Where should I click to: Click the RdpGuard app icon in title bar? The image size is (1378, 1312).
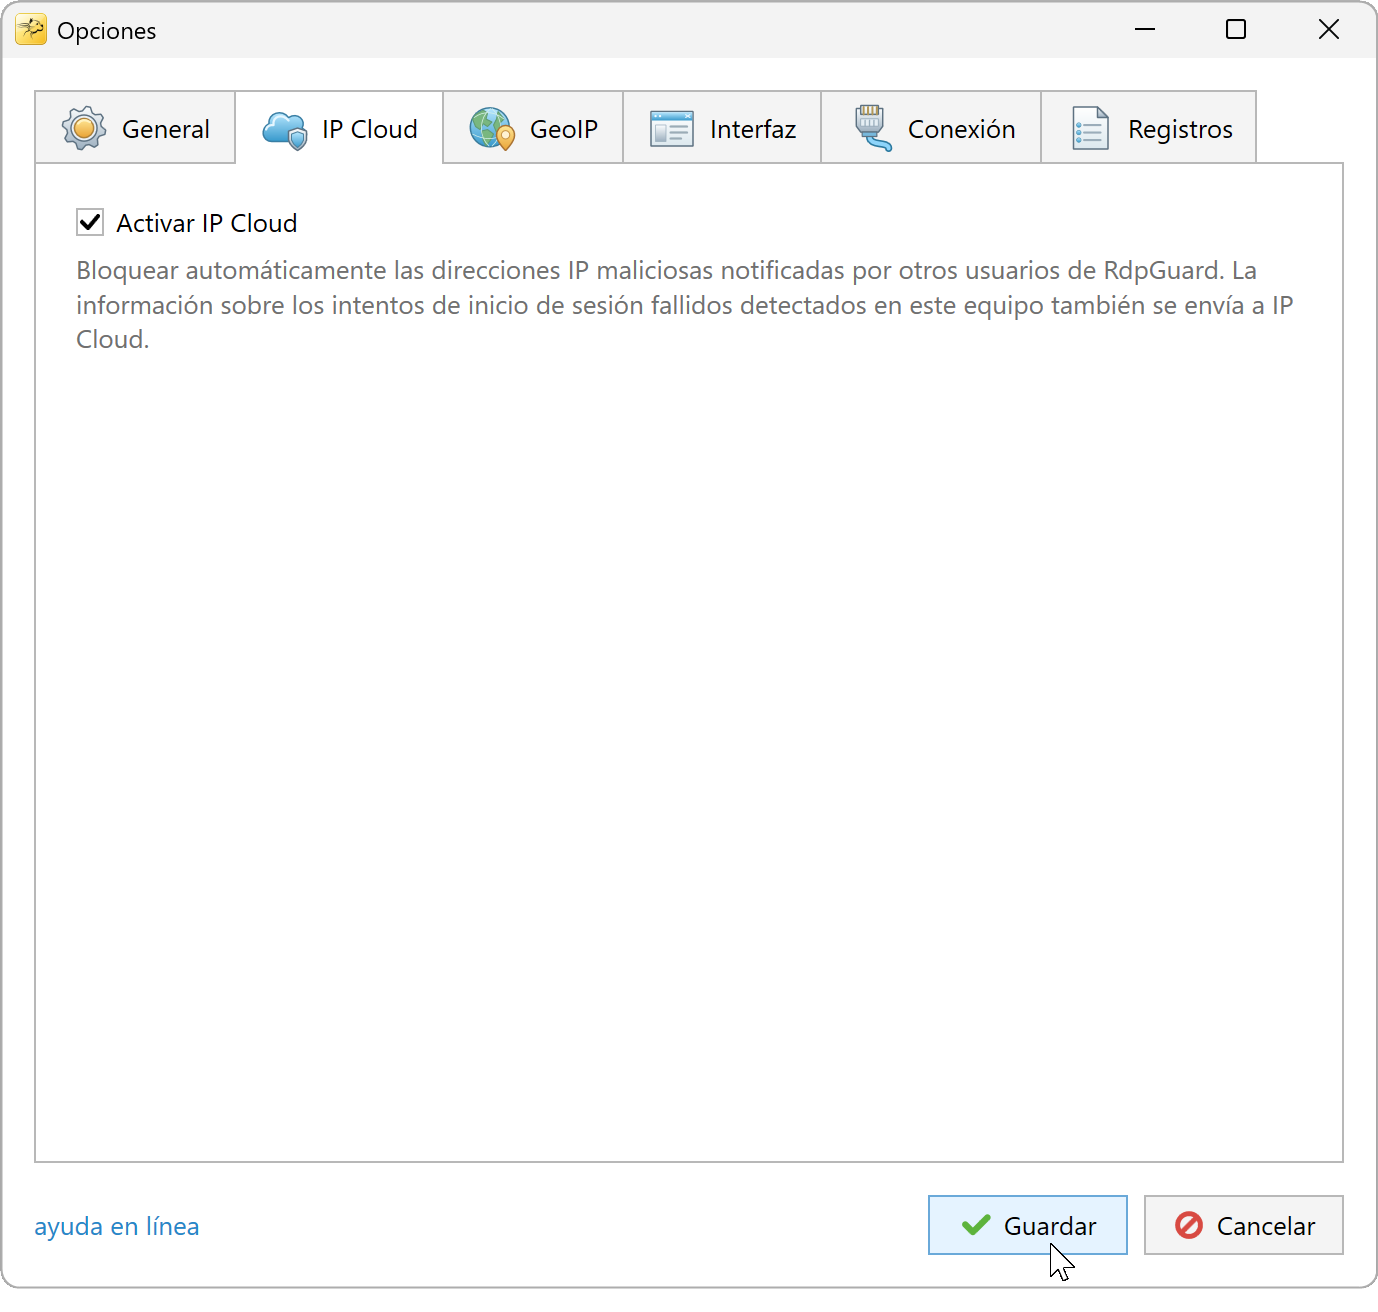31,30
